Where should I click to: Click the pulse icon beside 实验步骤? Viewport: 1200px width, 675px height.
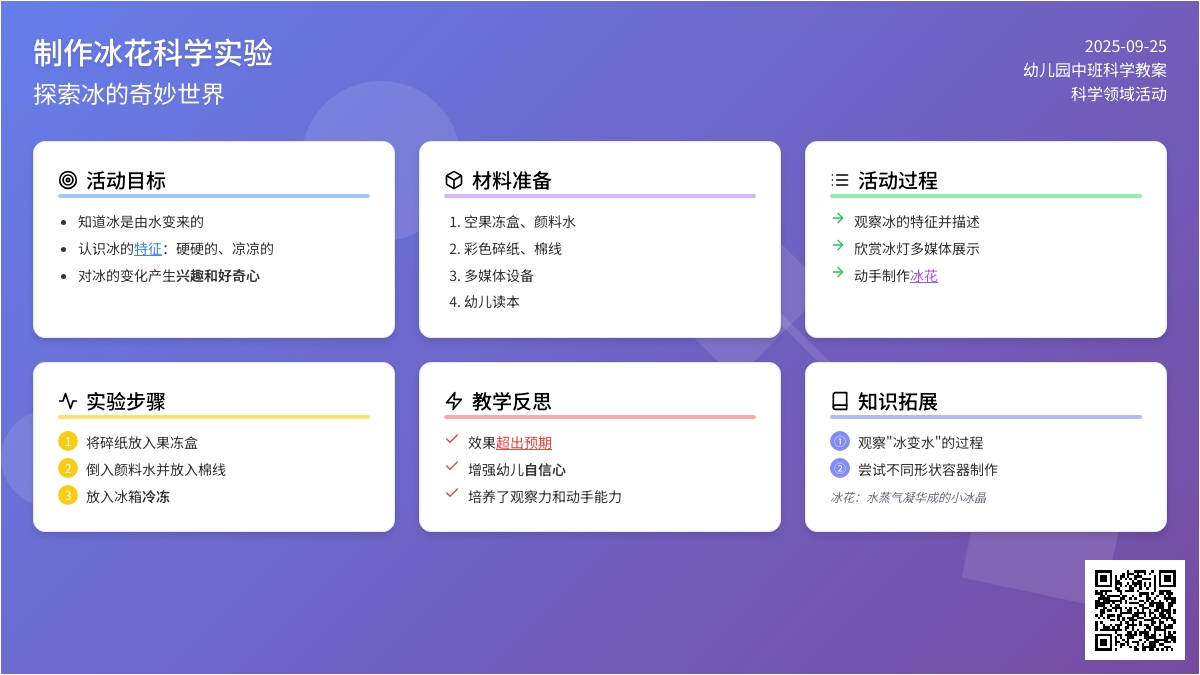(x=68, y=402)
